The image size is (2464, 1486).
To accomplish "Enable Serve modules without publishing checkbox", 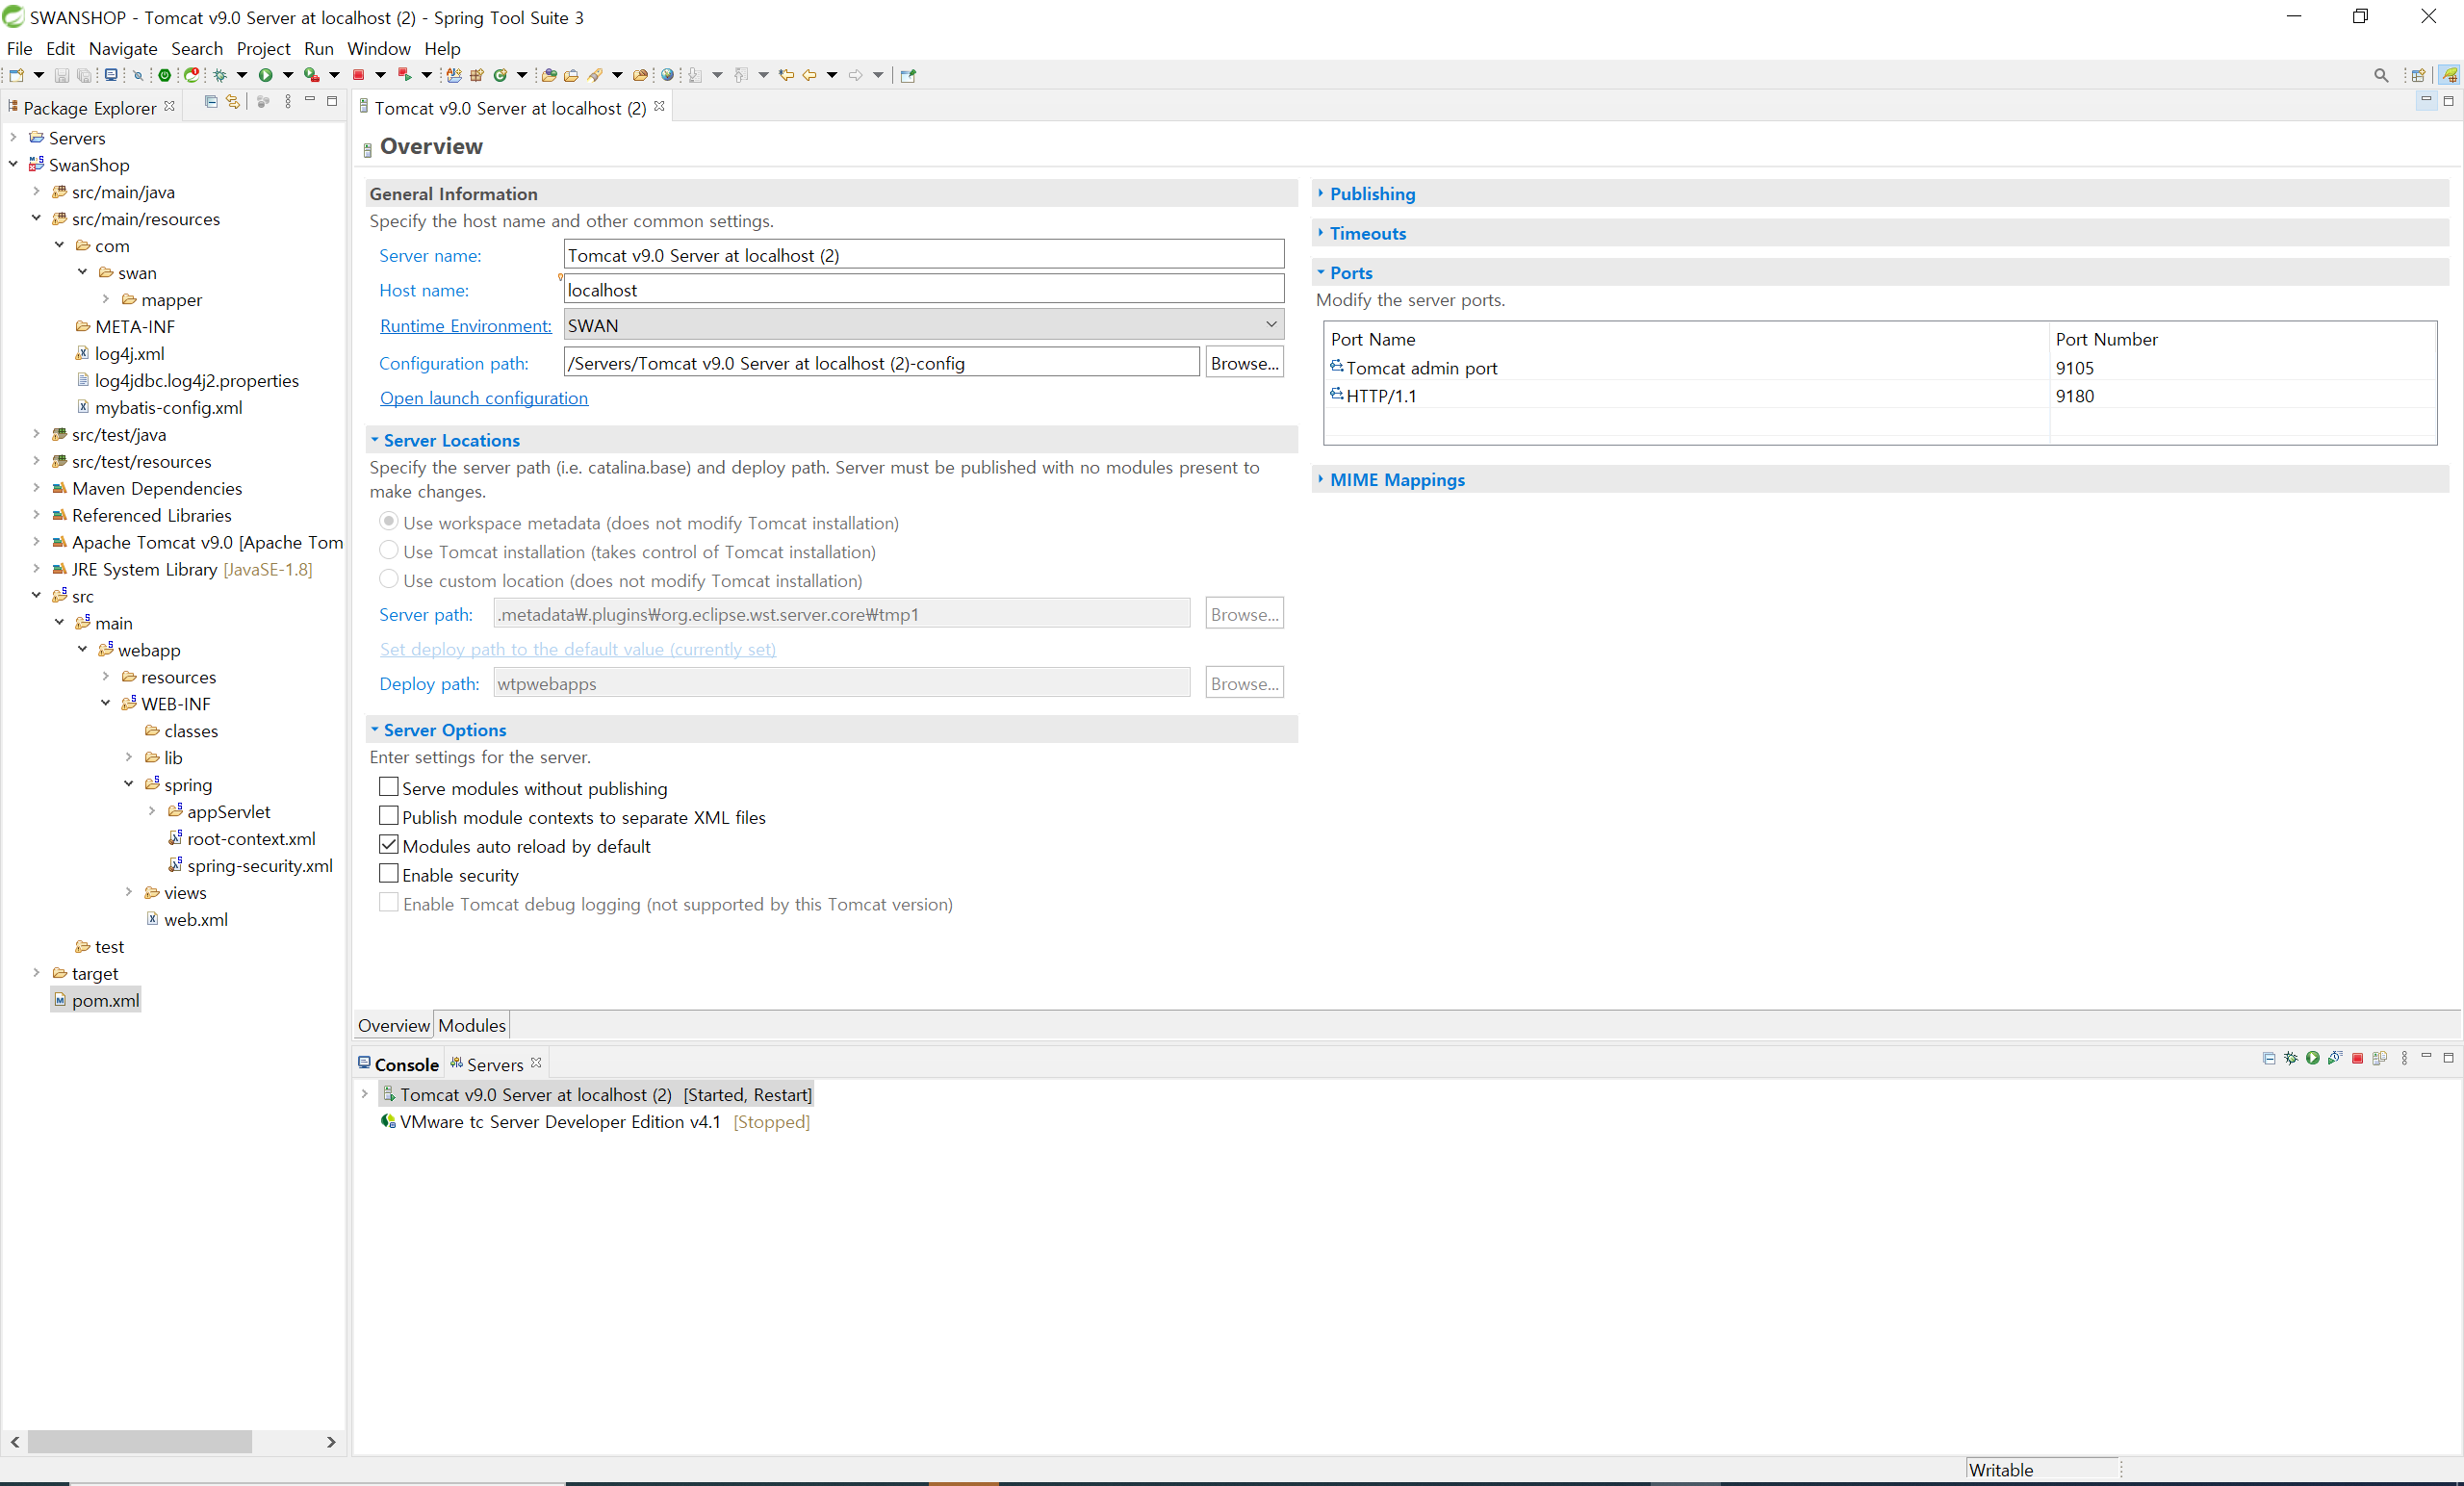I will [x=389, y=788].
